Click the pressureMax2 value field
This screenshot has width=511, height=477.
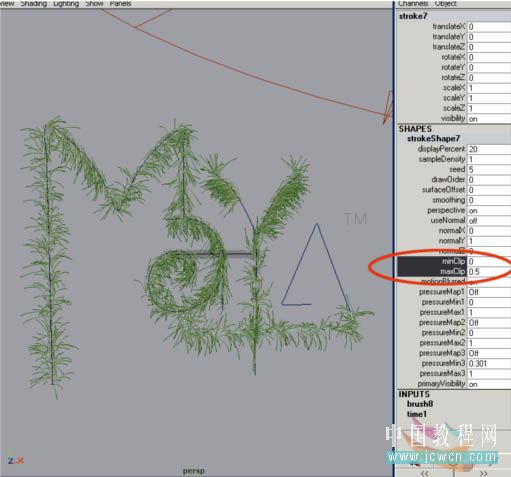coord(489,343)
